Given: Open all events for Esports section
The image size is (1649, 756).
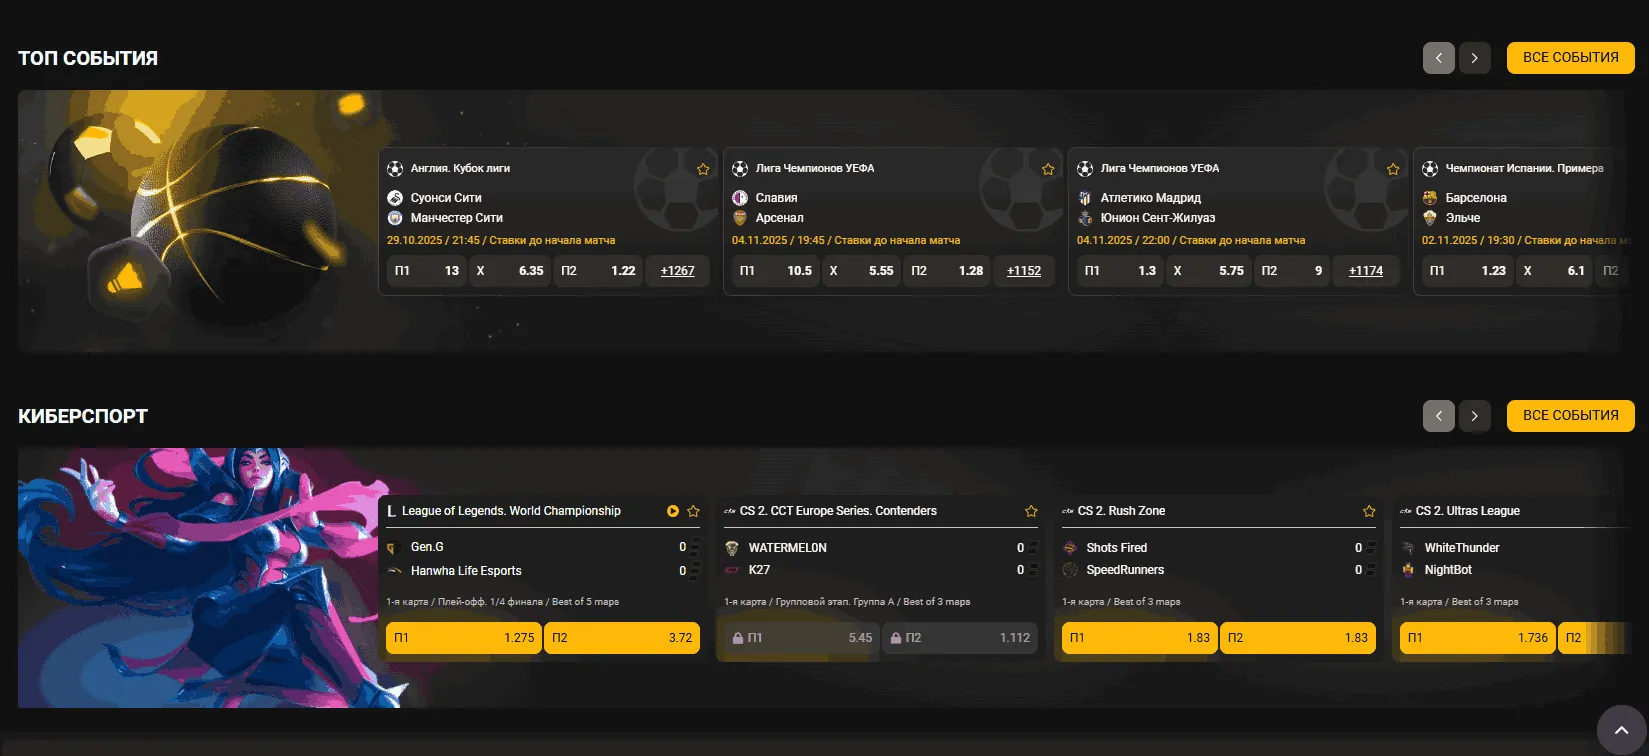Looking at the screenshot, I should (x=1570, y=416).
